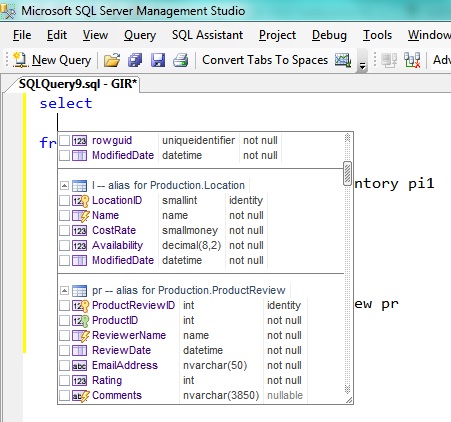
Task: Check the Comments column checkbox
Action: pyautogui.click(x=65, y=395)
